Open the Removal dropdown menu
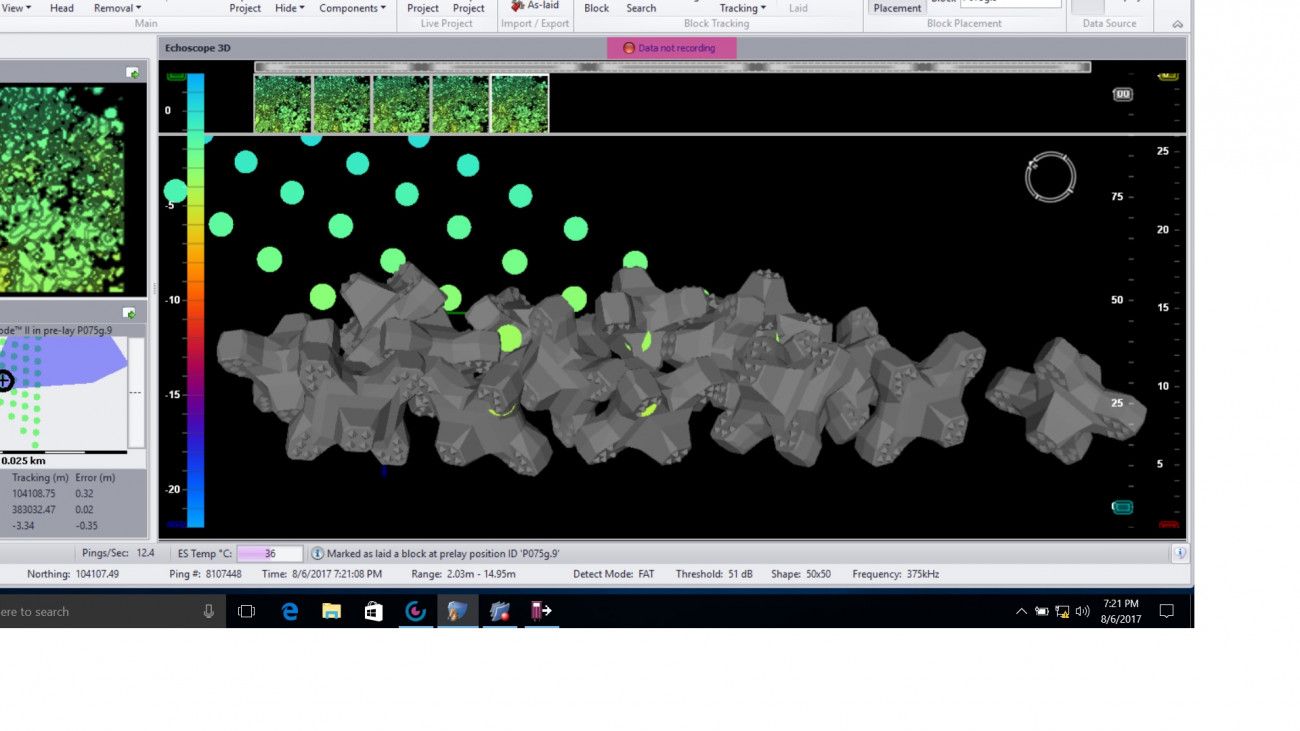1300x731 pixels. tap(117, 8)
